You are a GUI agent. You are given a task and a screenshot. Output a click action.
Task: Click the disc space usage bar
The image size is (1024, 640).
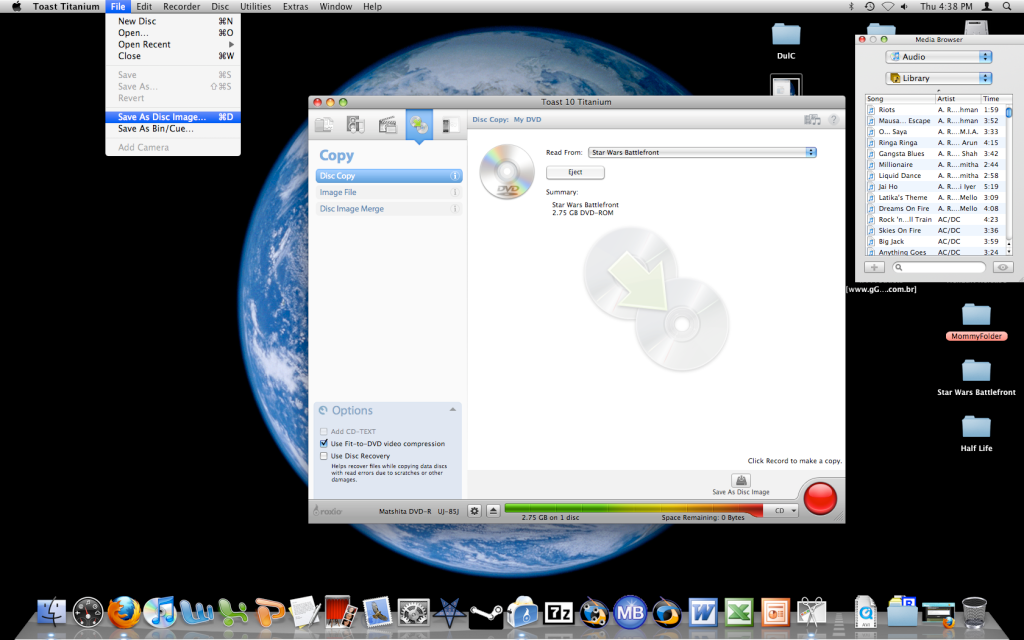click(x=633, y=509)
